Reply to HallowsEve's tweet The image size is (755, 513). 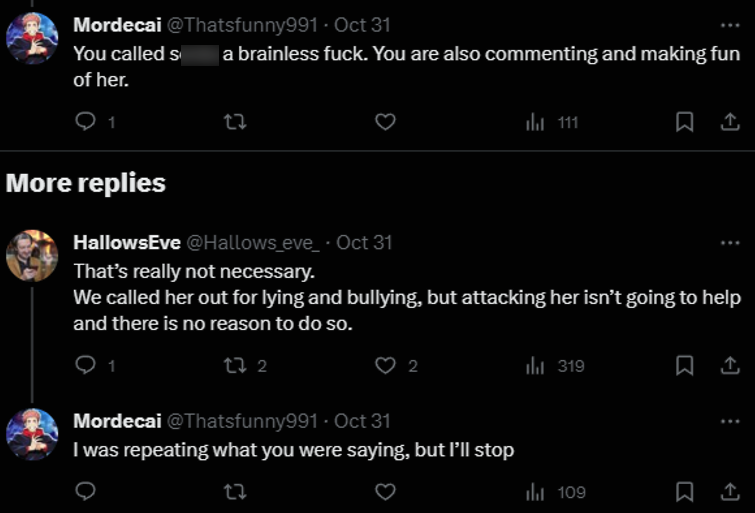87,366
